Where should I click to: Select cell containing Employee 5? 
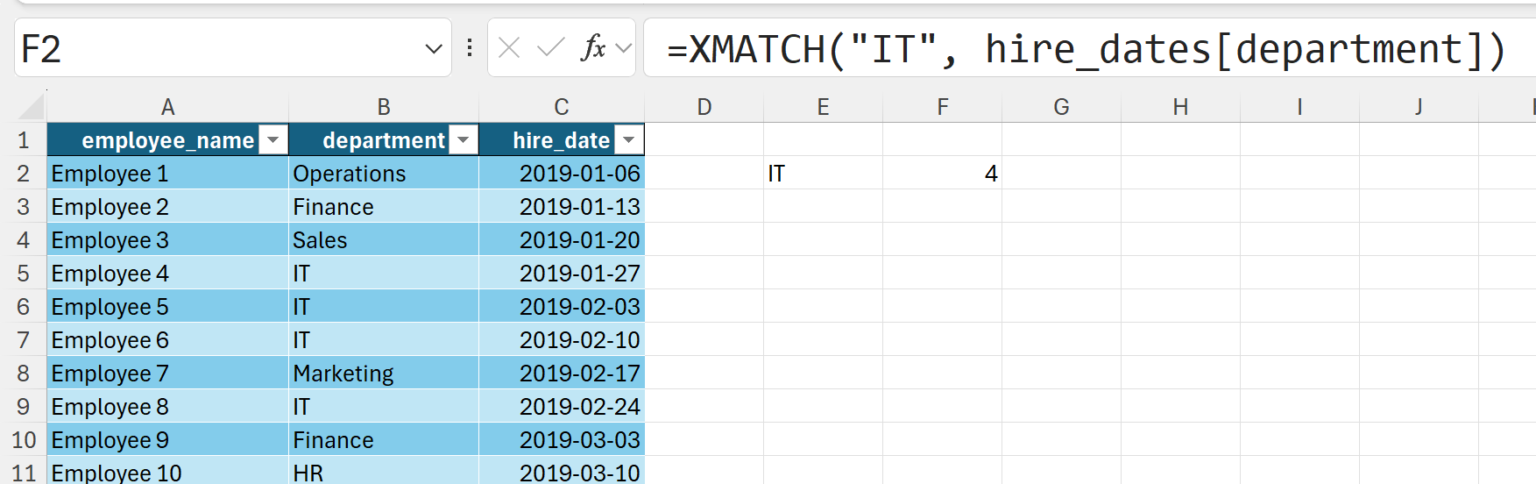coord(168,306)
